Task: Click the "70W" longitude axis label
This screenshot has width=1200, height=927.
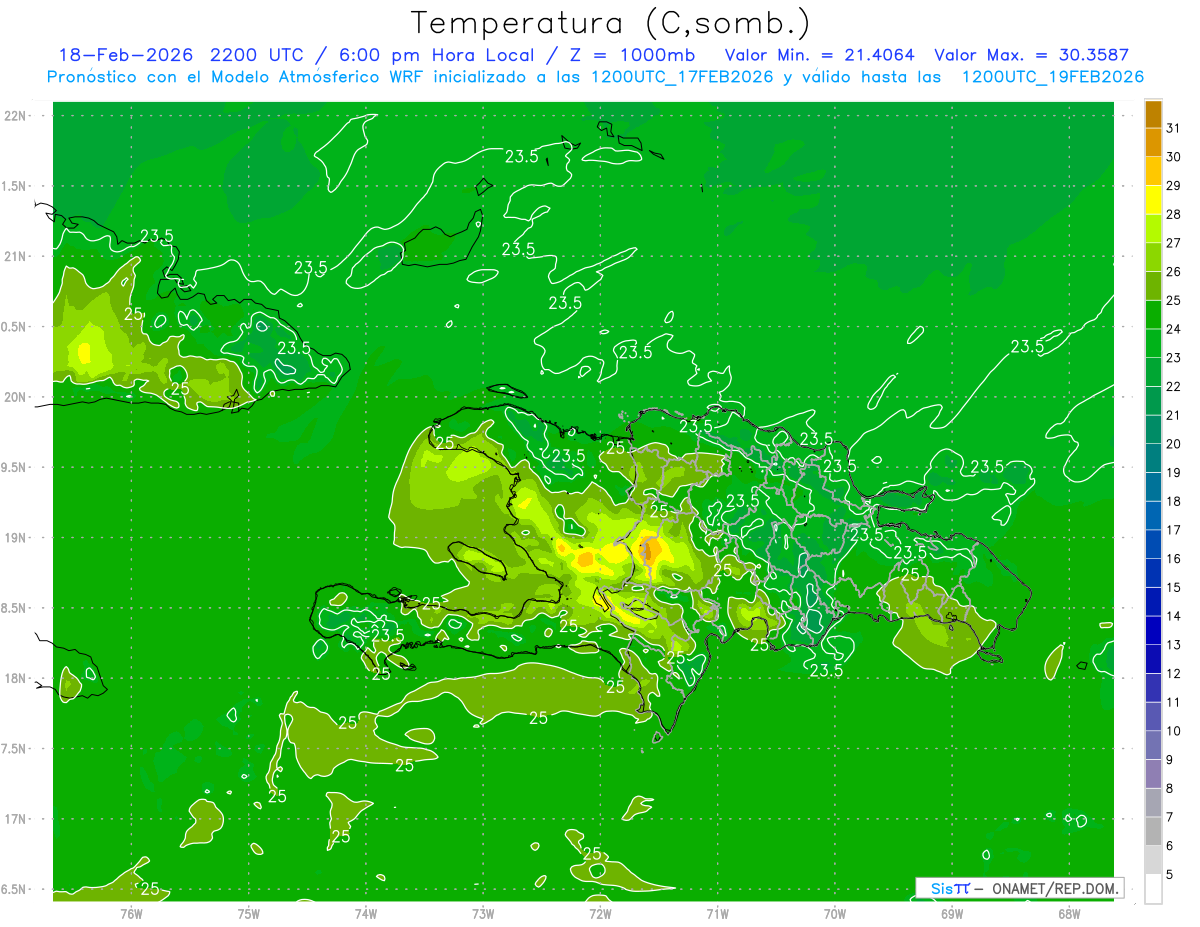Action: pyautogui.click(x=834, y=914)
